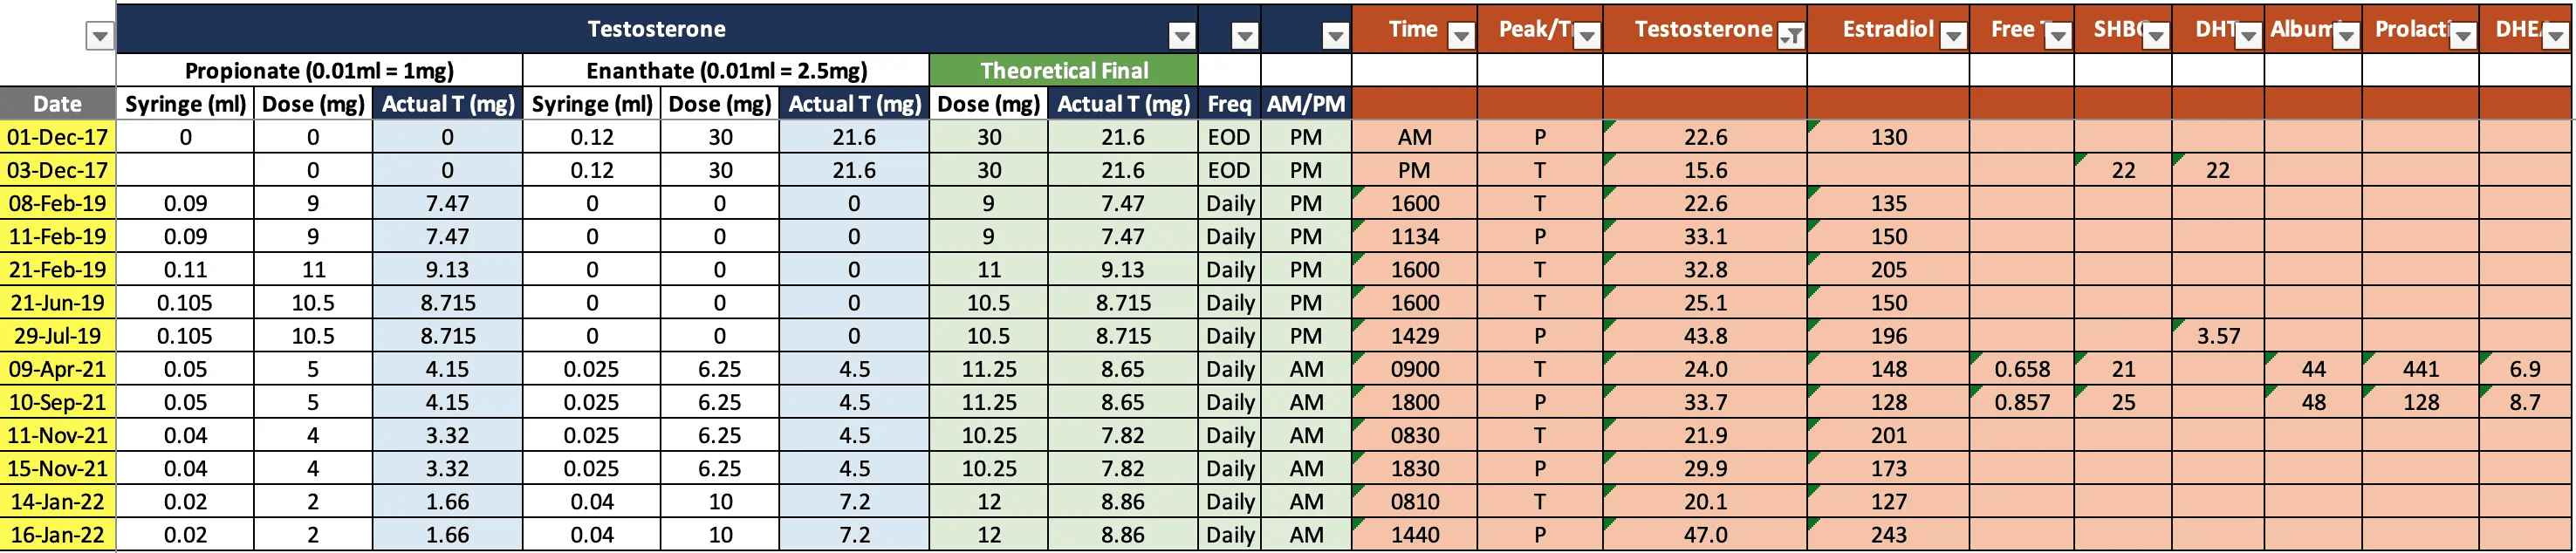Select the Free T value 0.857
The image size is (2576, 553).
(2022, 402)
